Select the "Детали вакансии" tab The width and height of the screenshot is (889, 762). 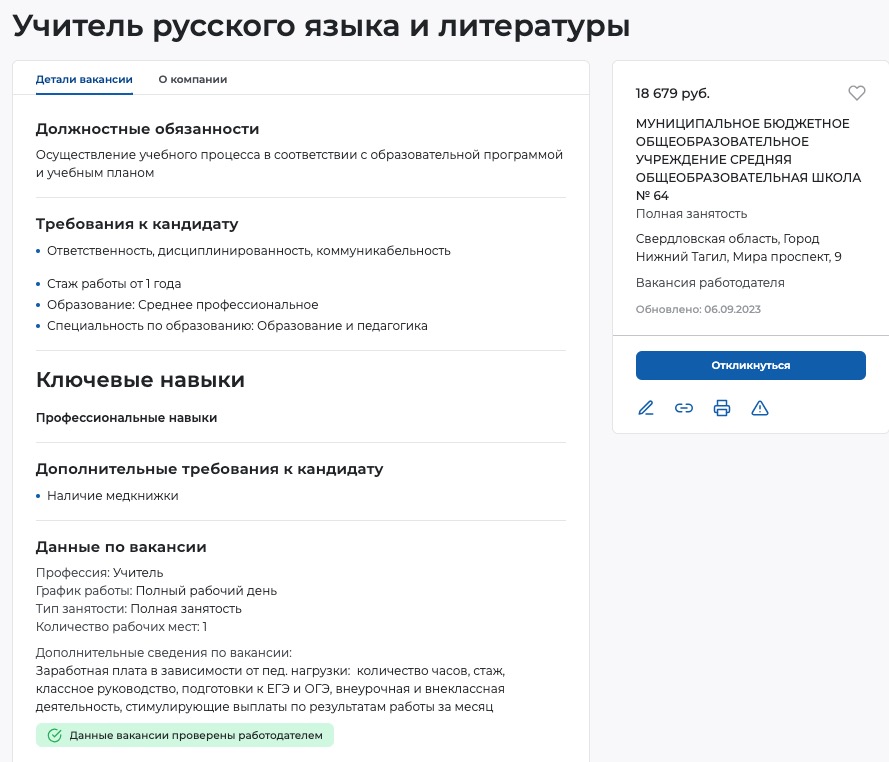click(84, 79)
